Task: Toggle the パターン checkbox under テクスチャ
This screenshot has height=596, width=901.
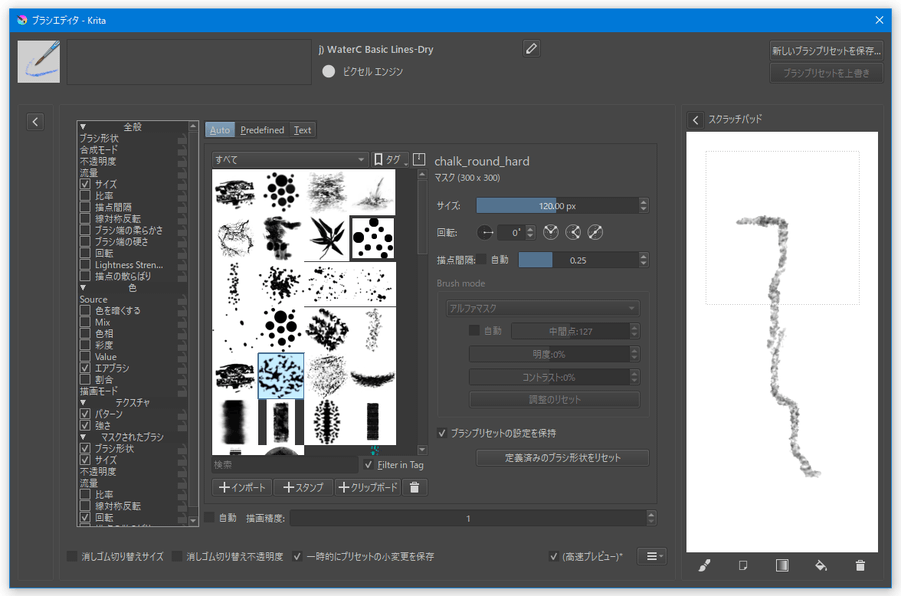Action: pos(85,414)
